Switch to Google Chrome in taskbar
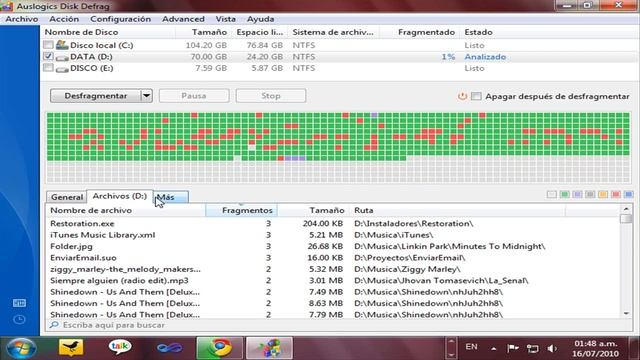The height and width of the screenshot is (360, 640). pyautogui.click(x=220, y=348)
